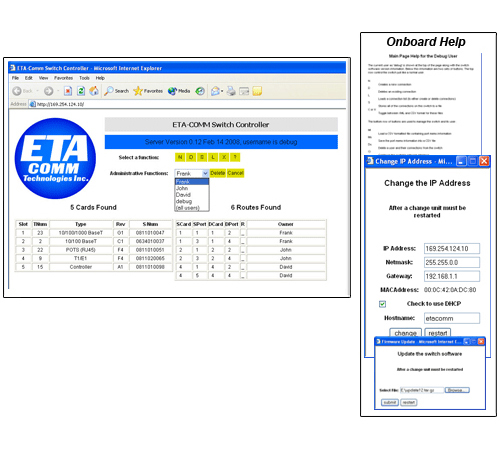Viewport: 500px width, 452px height.
Task: Click Browse button in Firmware Update window
Action: click(x=457, y=390)
